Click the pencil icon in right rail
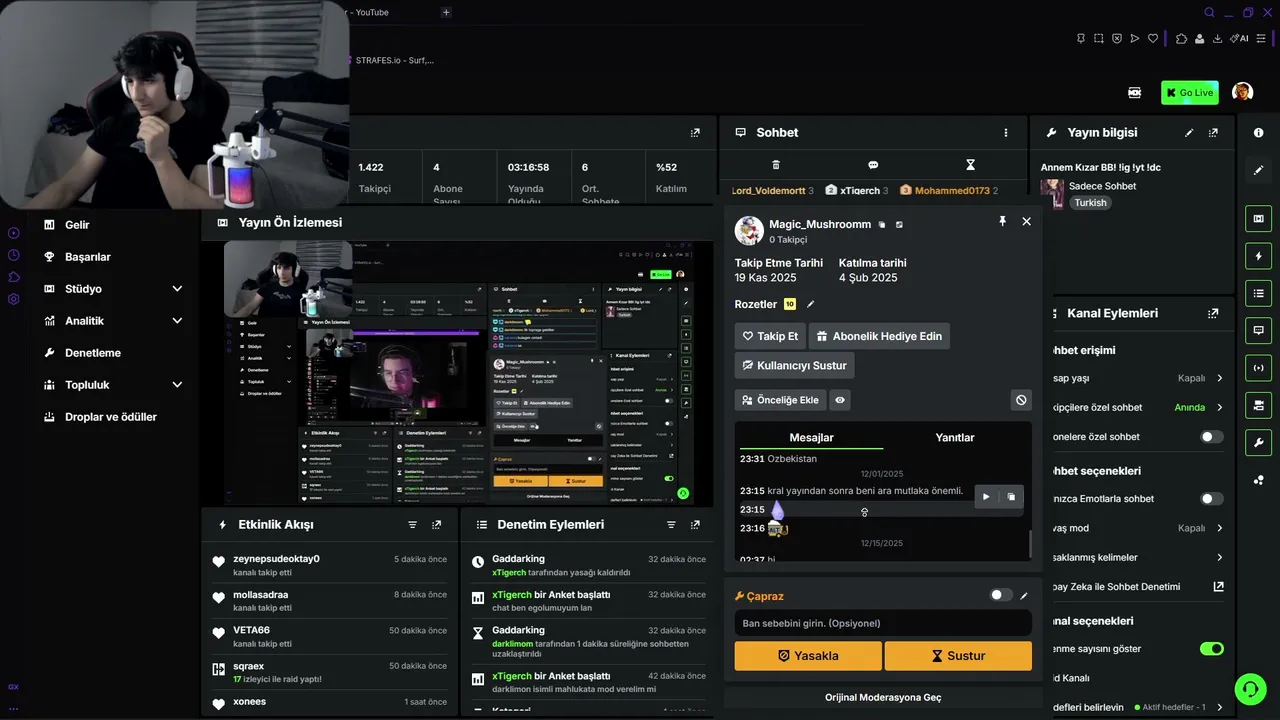The width and height of the screenshot is (1280, 720). (x=1258, y=170)
